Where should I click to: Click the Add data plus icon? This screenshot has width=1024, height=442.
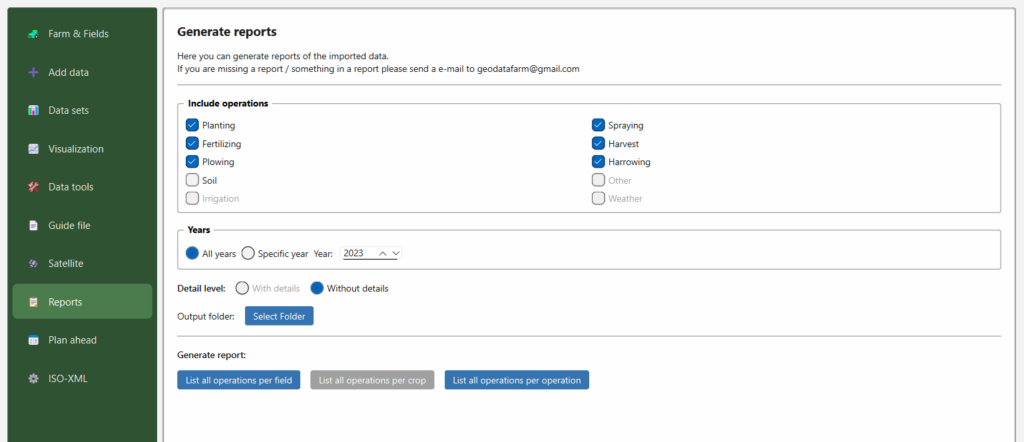[x=33, y=72]
